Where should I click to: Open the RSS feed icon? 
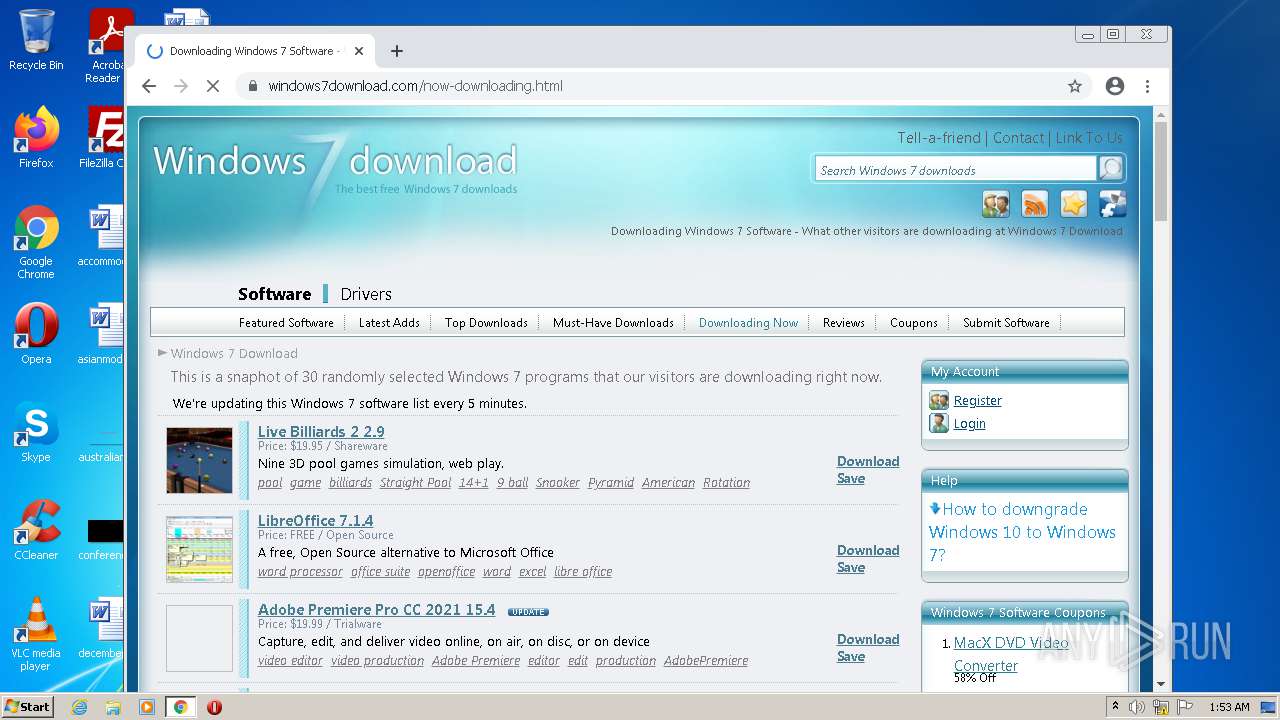click(1035, 204)
